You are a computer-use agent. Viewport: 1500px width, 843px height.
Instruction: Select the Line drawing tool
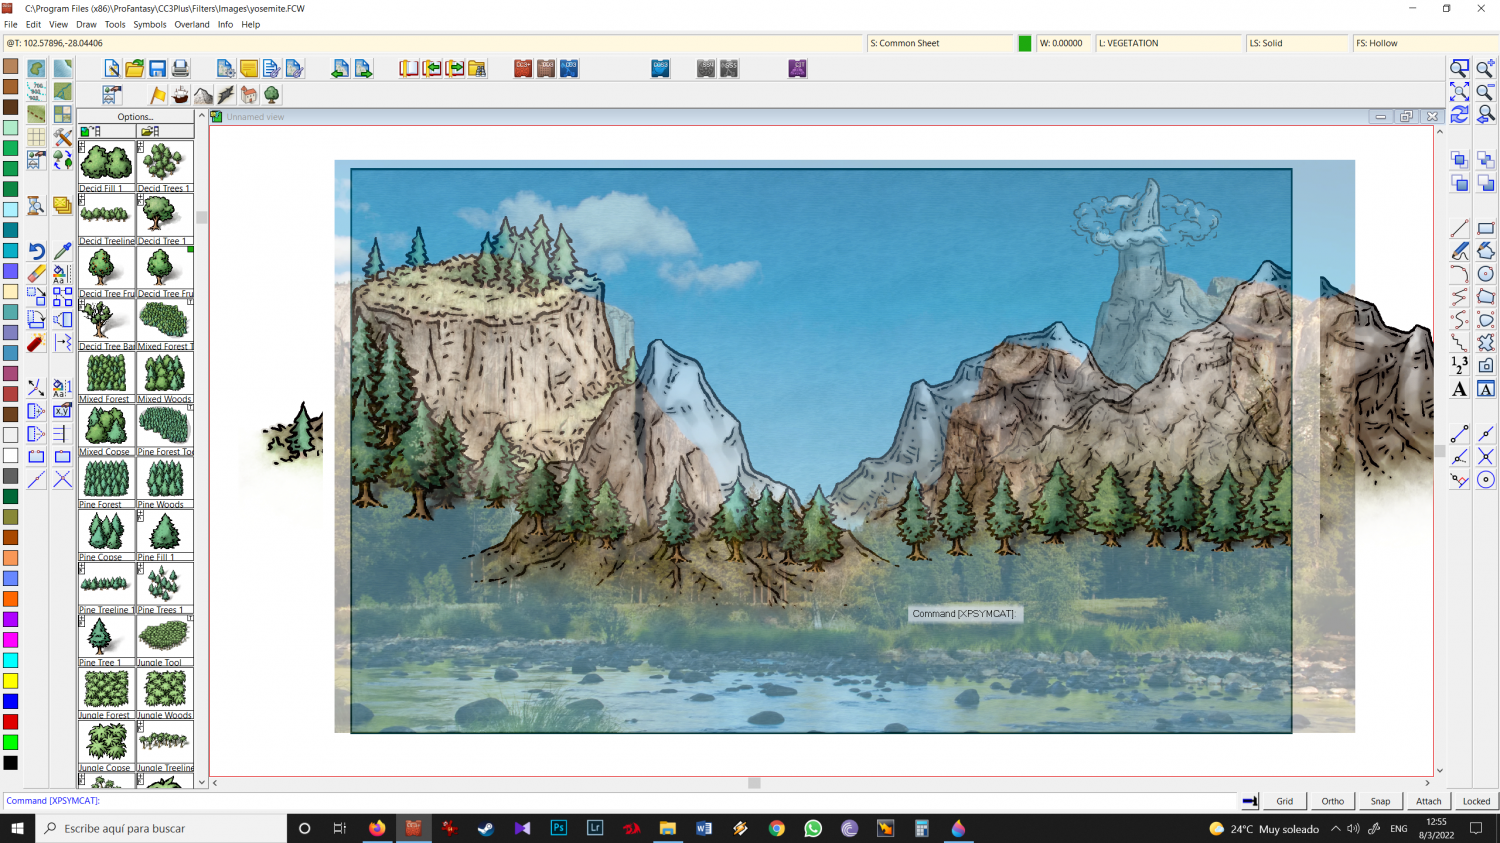pyautogui.click(x=1460, y=228)
